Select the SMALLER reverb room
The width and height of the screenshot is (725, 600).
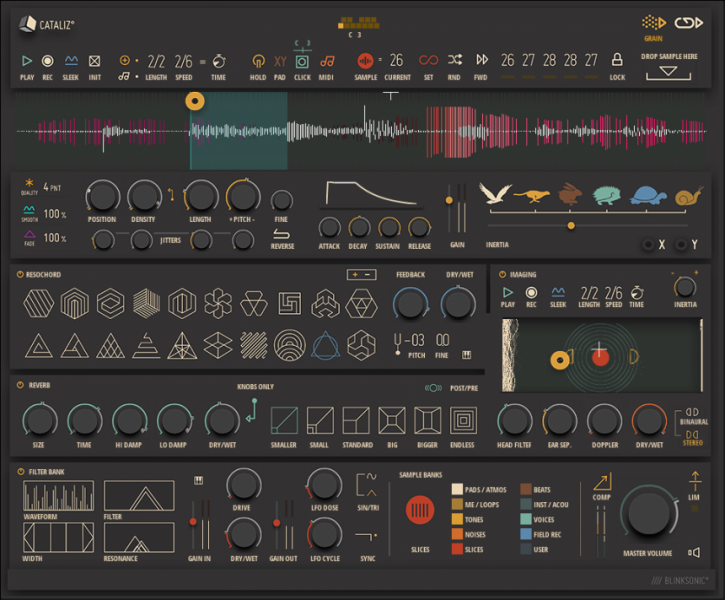[x=284, y=421]
